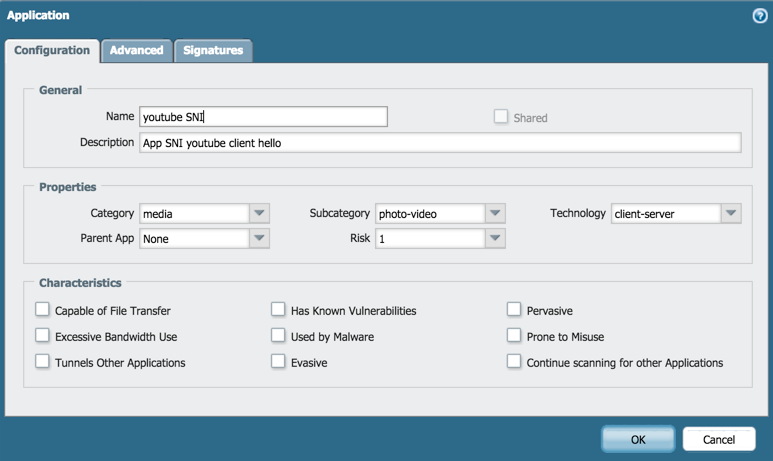Enable Capable of File Transfer checkbox
This screenshot has height=461, width=773.
[43, 311]
